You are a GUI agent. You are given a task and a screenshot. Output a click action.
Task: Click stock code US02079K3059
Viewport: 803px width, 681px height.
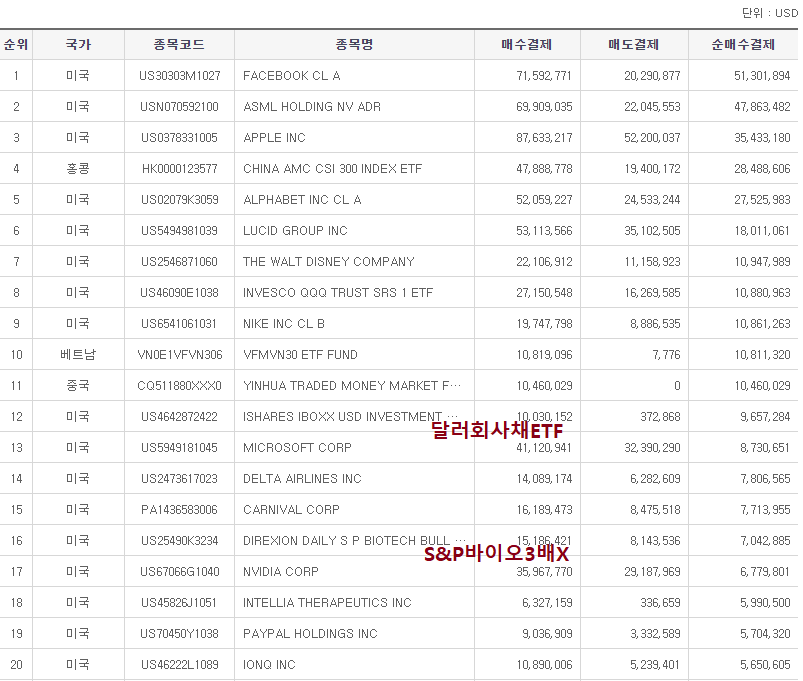tap(180, 200)
